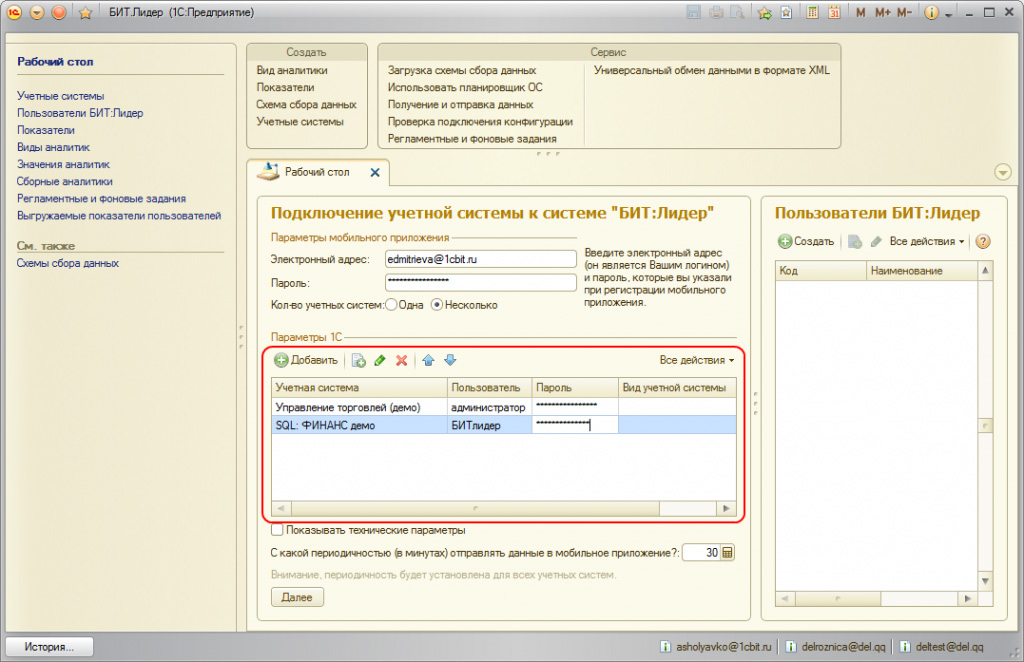
Task: Open the calculator icon in title bar
Action: tap(811, 13)
